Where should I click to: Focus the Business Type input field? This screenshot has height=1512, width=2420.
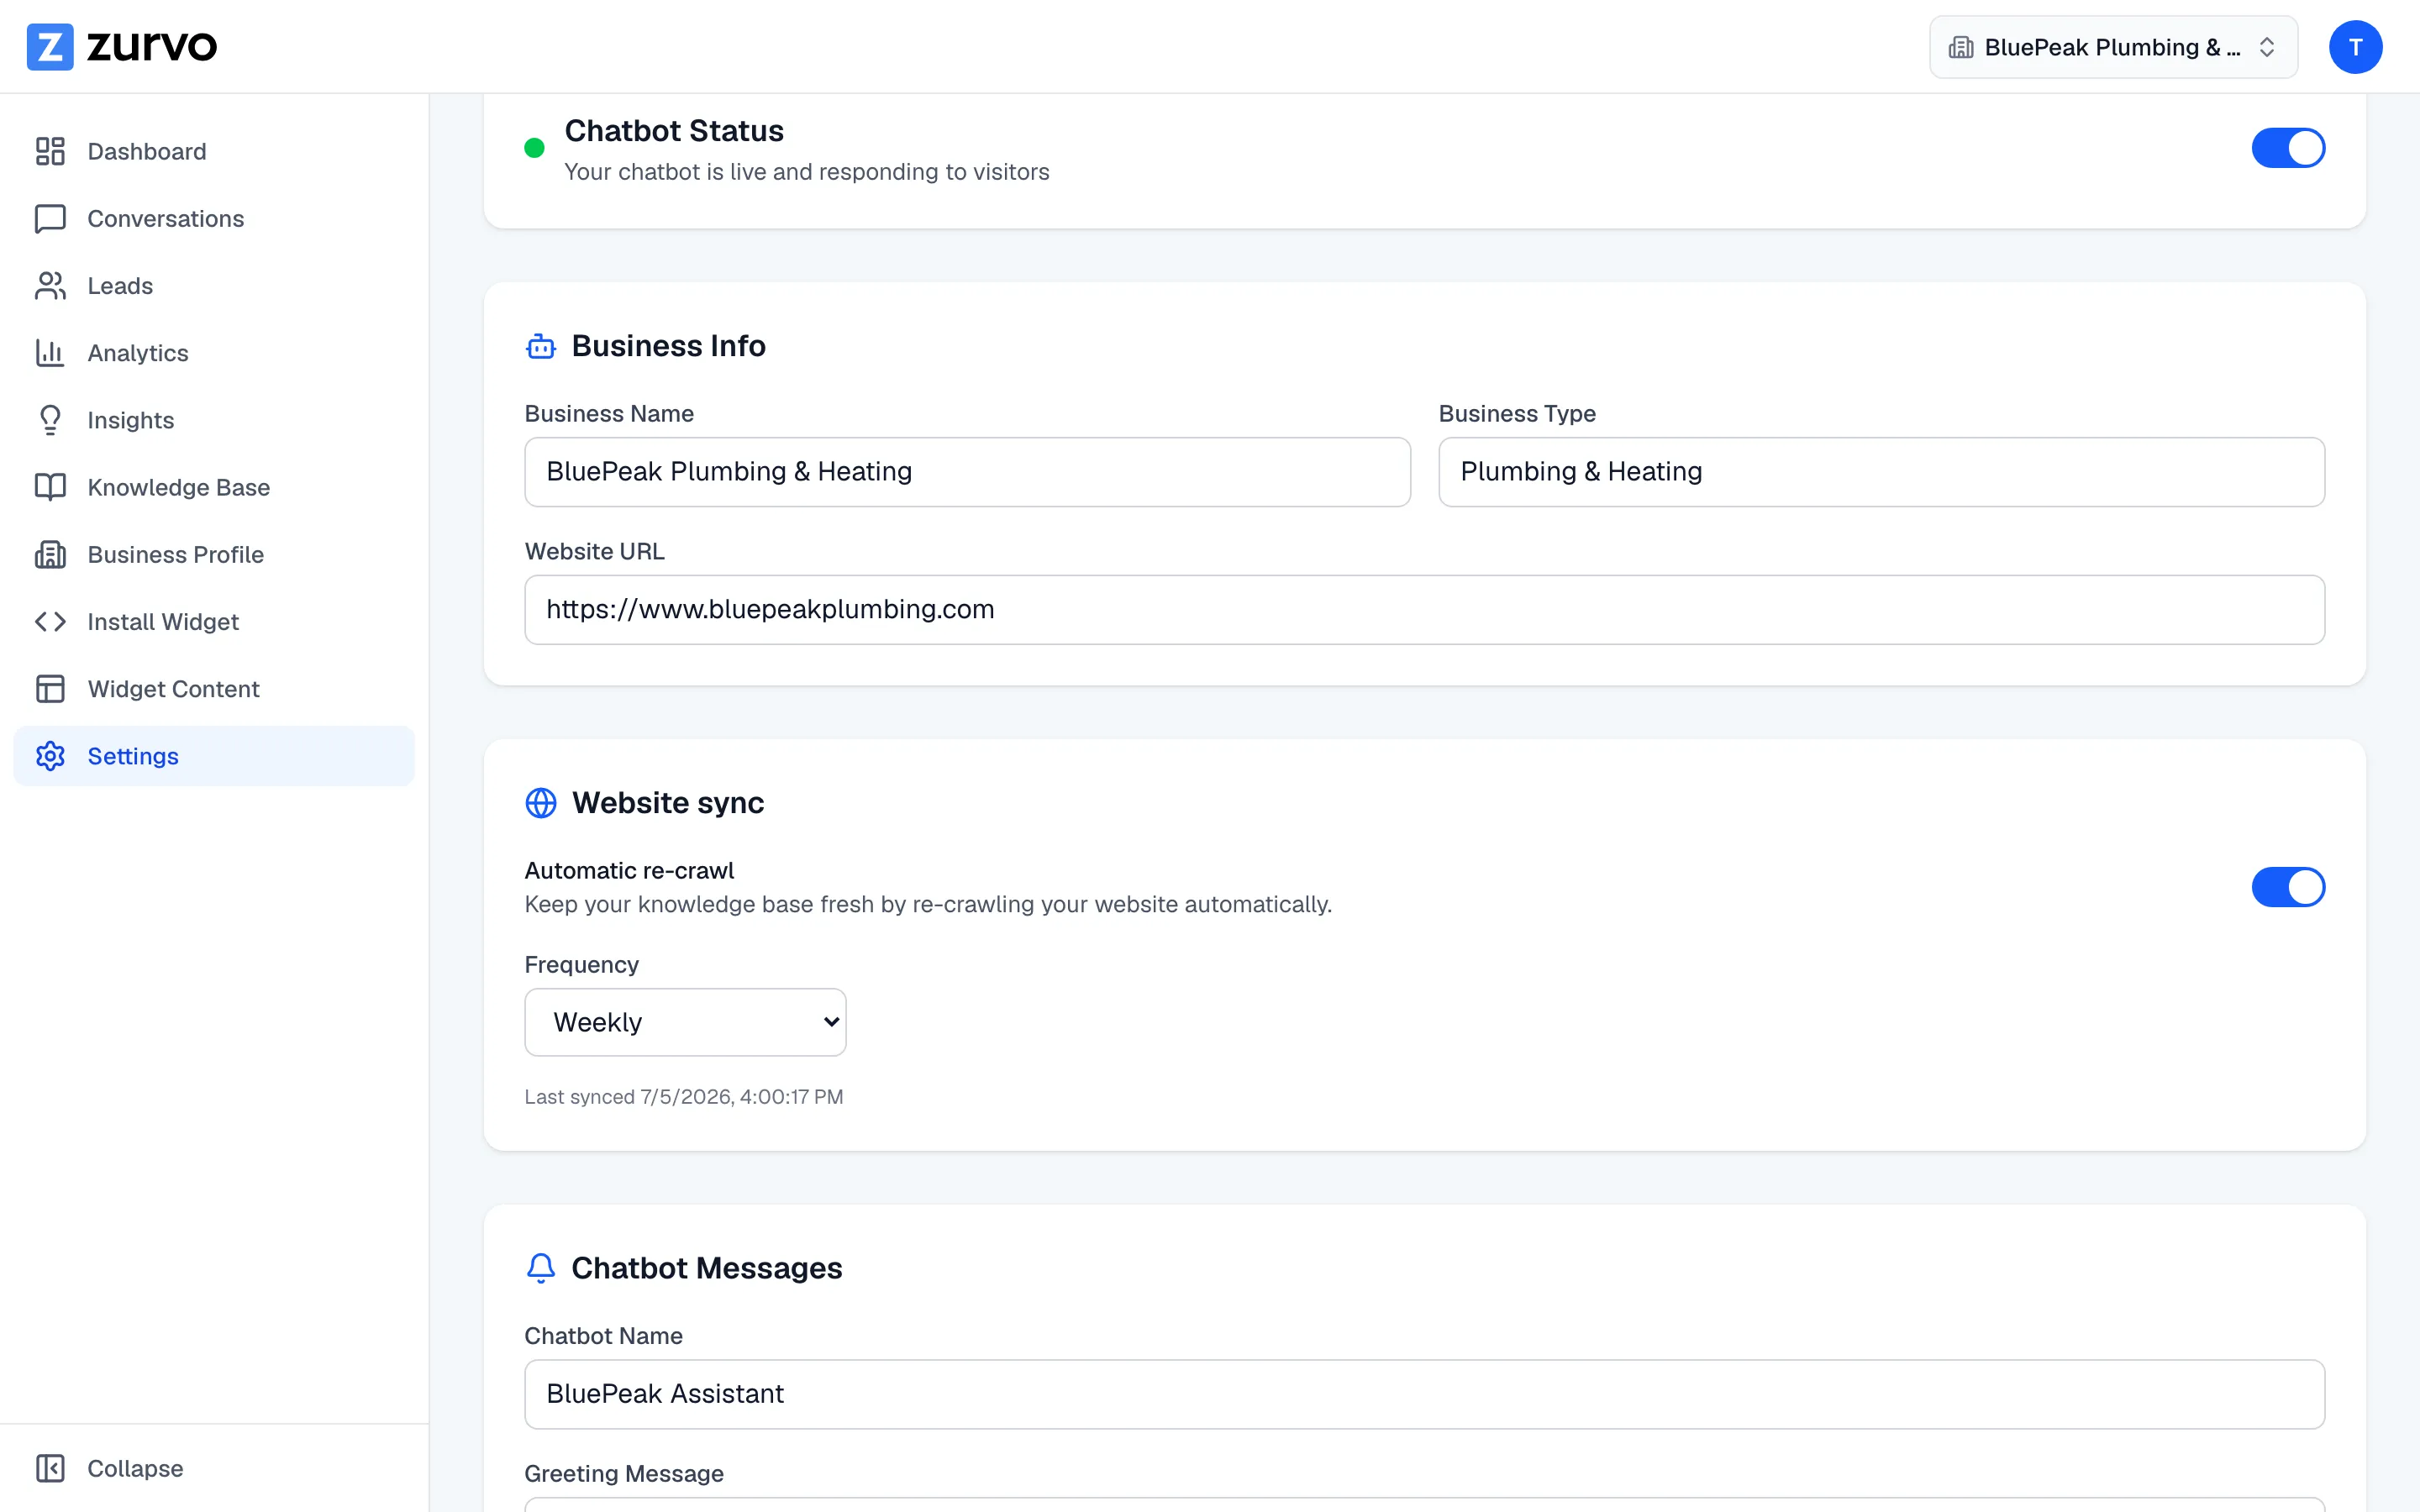tap(1881, 472)
